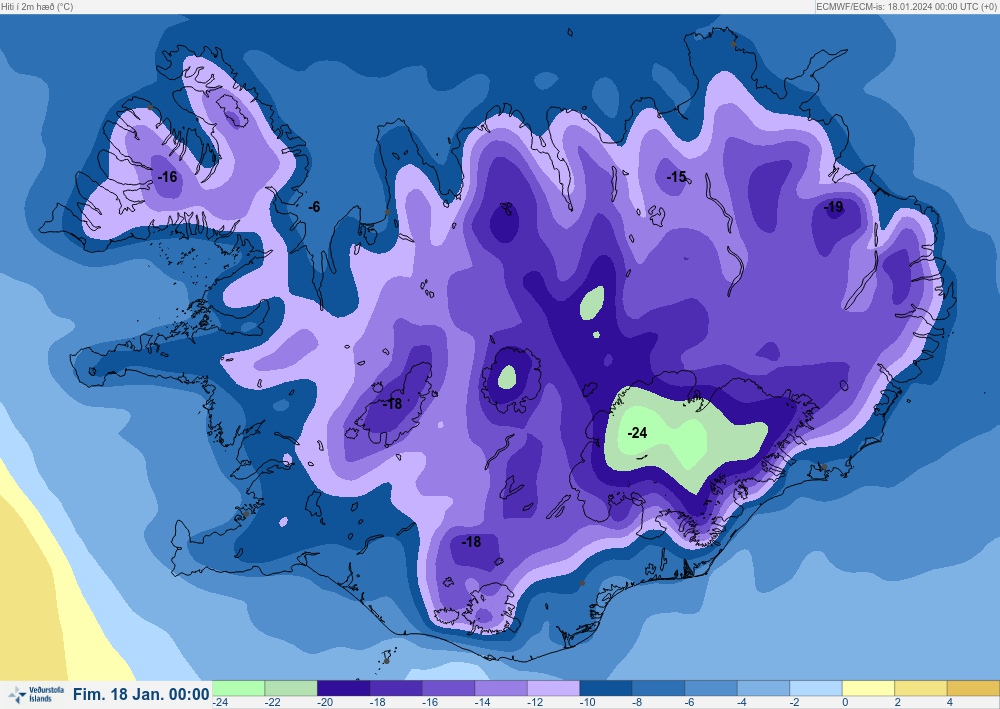Viewport: 1000px width, 709px height.
Task: Select the -14 to -12 legend swatch
Action: tap(501, 688)
